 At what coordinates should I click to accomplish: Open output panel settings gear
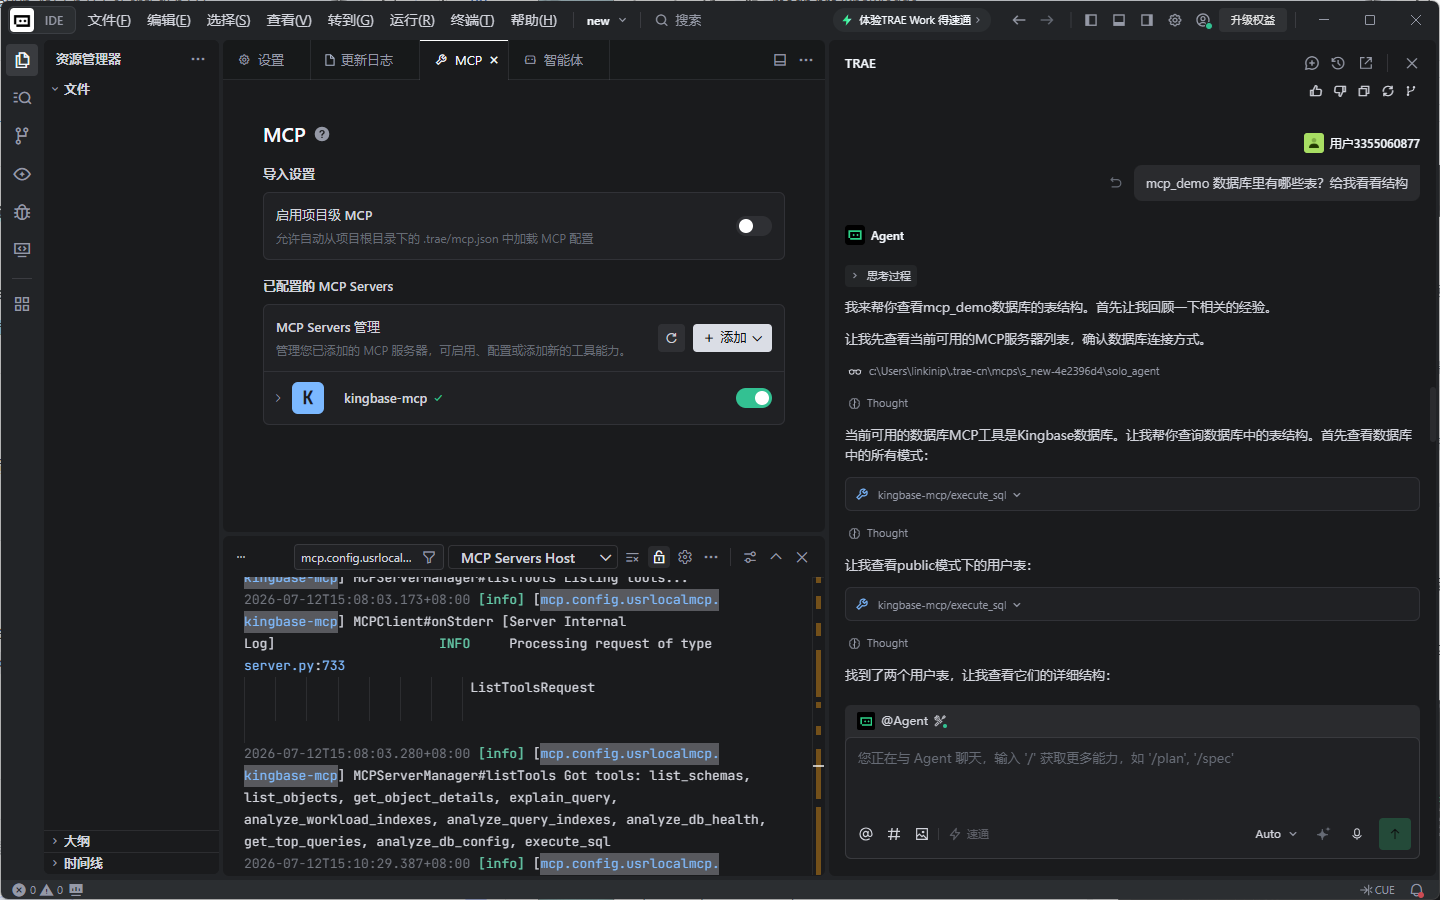pos(685,557)
